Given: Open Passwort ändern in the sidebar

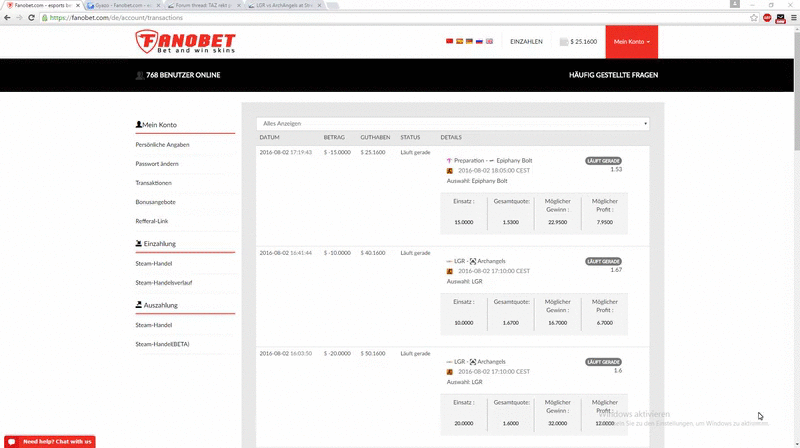Looking at the screenshot, I should (157, 164).
